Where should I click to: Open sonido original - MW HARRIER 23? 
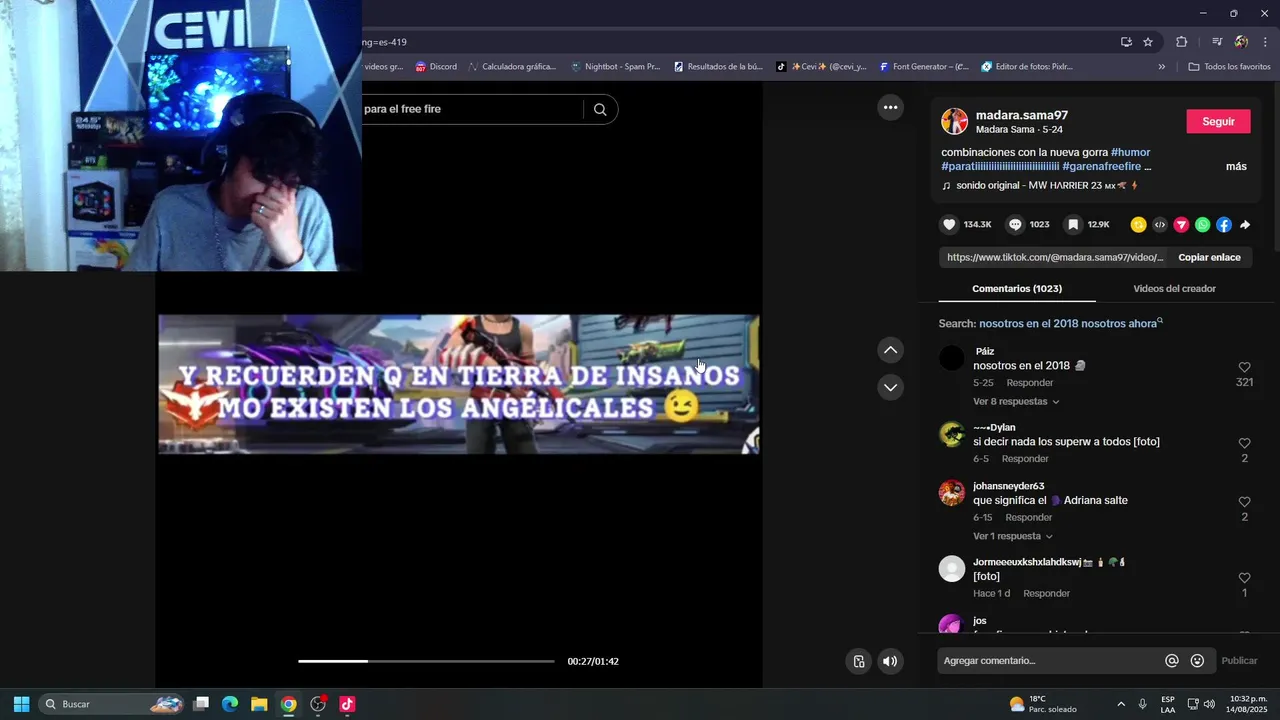pos(1040,185)
